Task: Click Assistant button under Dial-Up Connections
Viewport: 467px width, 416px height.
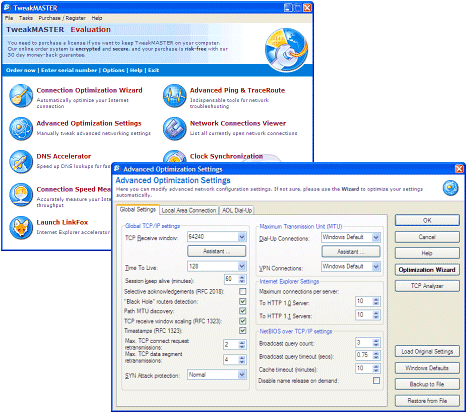Action: [351, 252]
